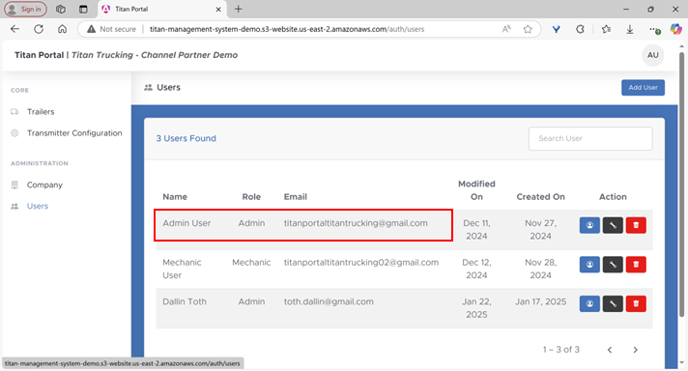Open Trailers in sidebar
The image size is (688, 371).
[x=40, y=111]
